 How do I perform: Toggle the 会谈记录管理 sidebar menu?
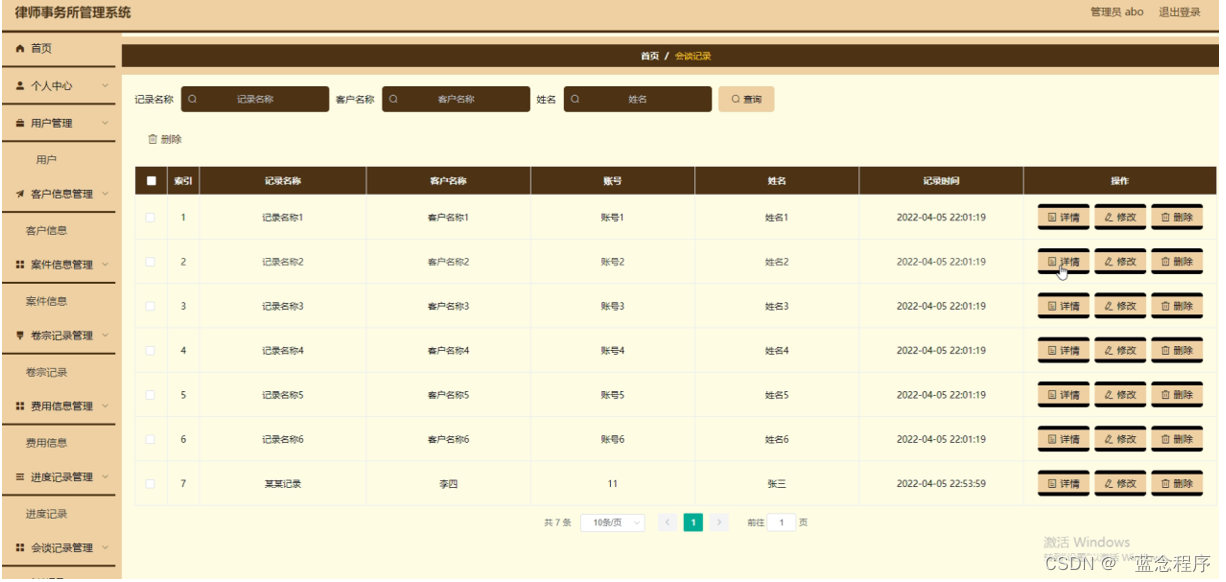[x=60, y=548]
